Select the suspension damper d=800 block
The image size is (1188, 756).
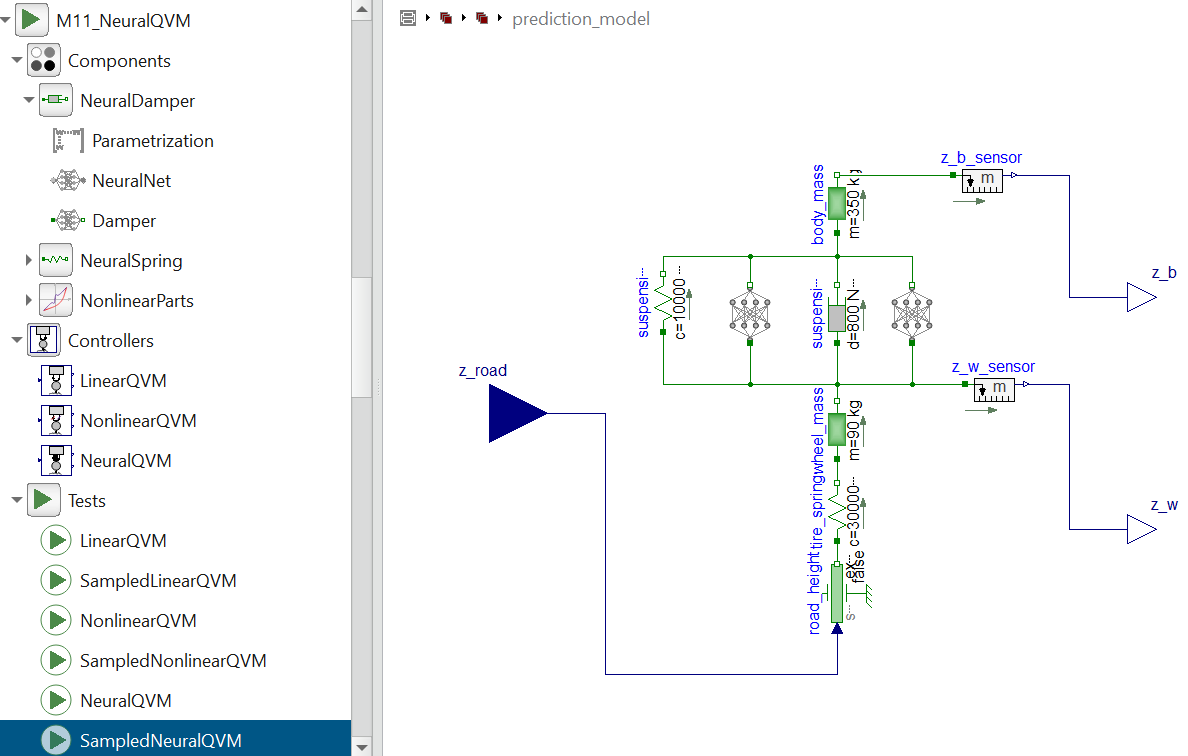(836, 318)
